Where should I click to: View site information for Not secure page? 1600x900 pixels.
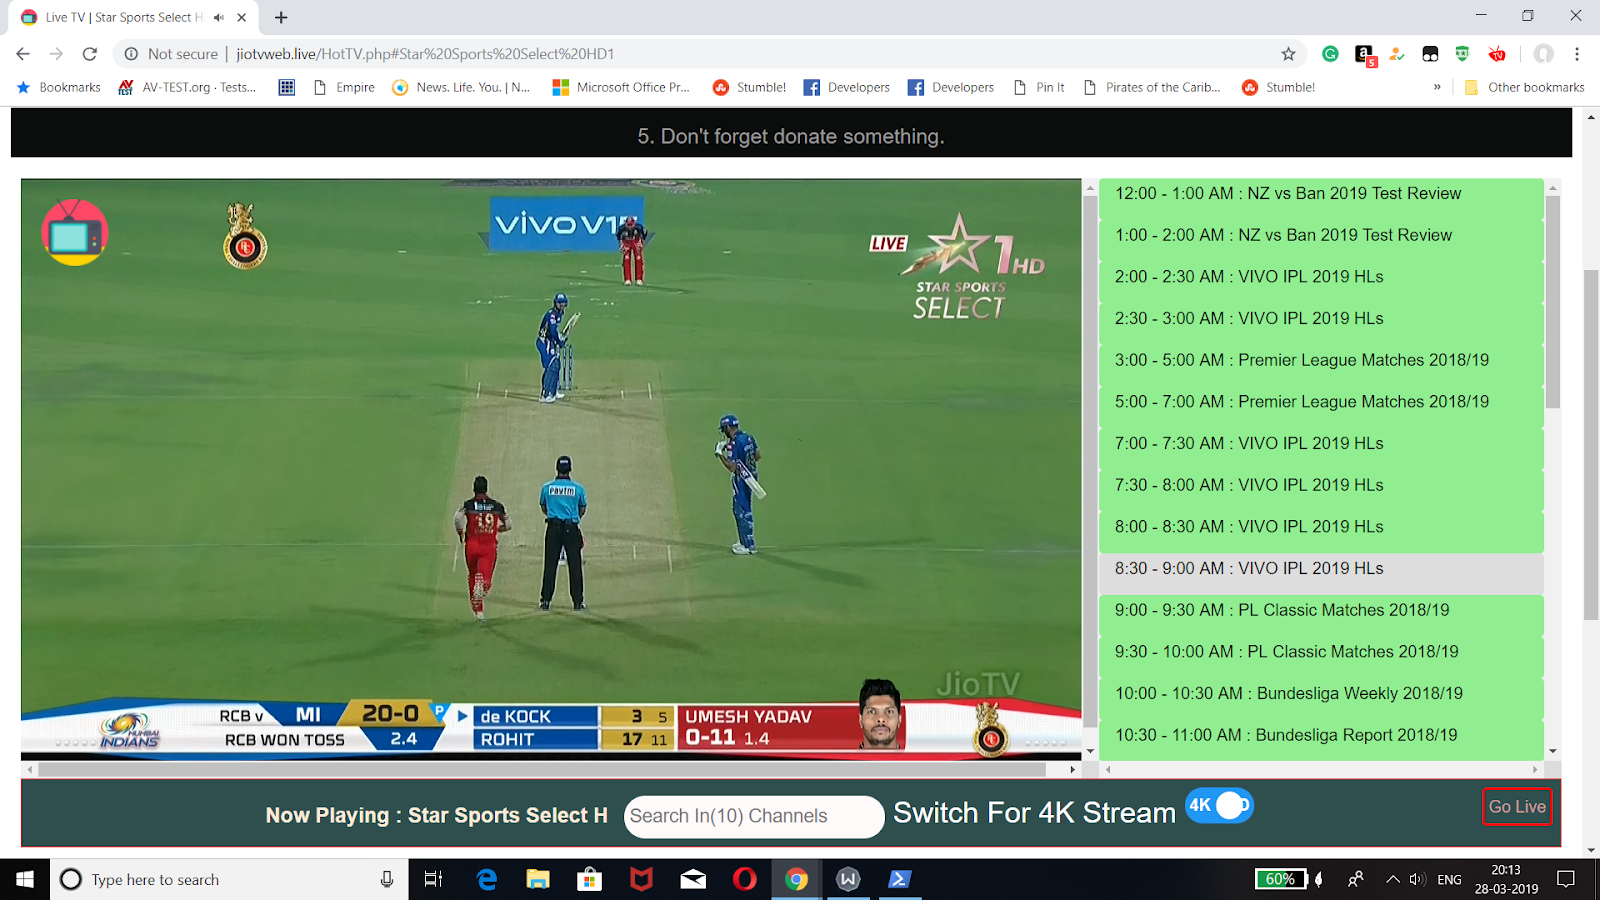(x=172, y=54)
